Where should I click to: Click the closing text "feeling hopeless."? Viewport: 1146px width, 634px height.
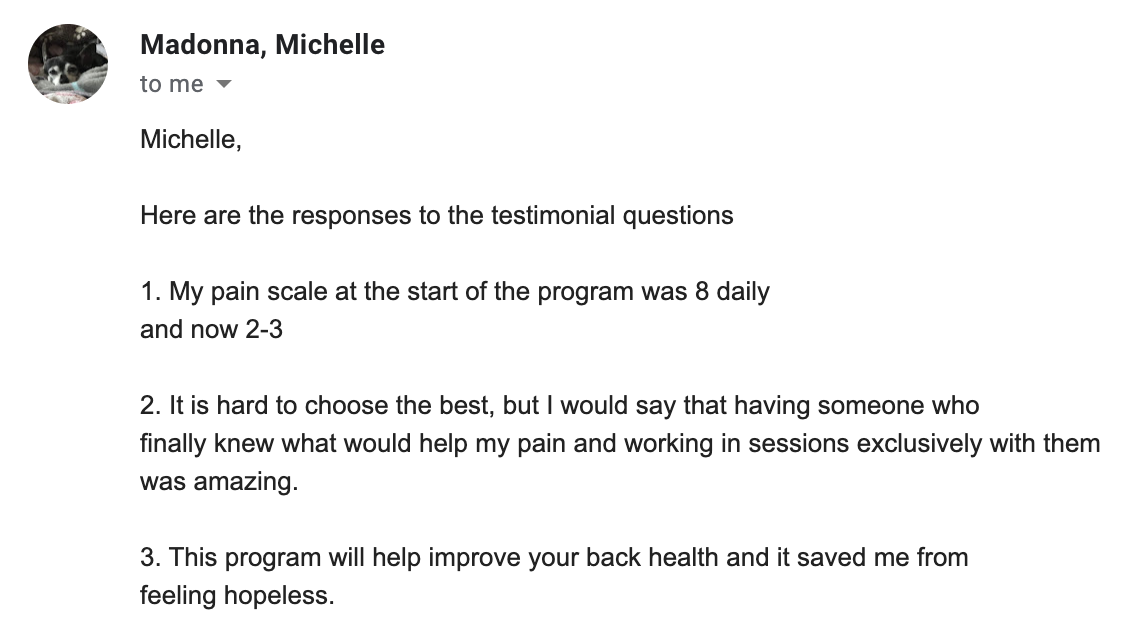click(237, 596)
